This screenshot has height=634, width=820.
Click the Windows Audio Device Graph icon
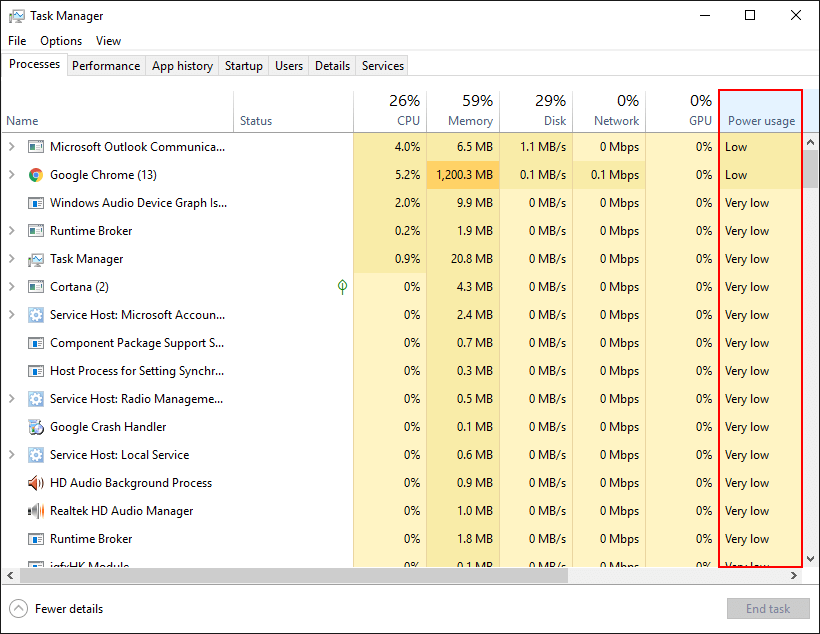click(36, 203)
